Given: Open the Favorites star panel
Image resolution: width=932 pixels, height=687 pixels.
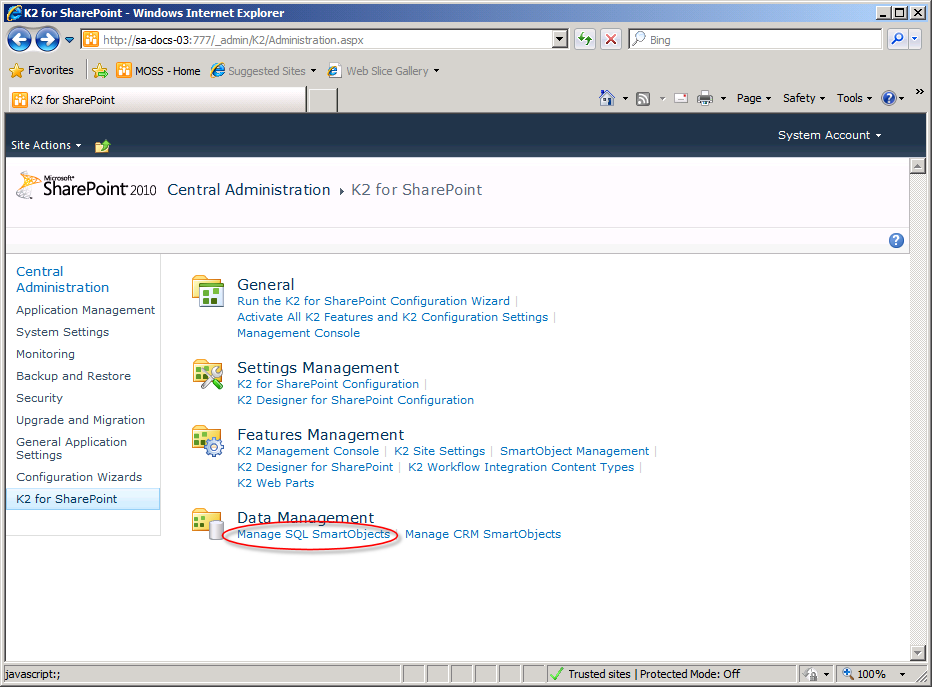Looking at the screenshot, I should 42,70.
